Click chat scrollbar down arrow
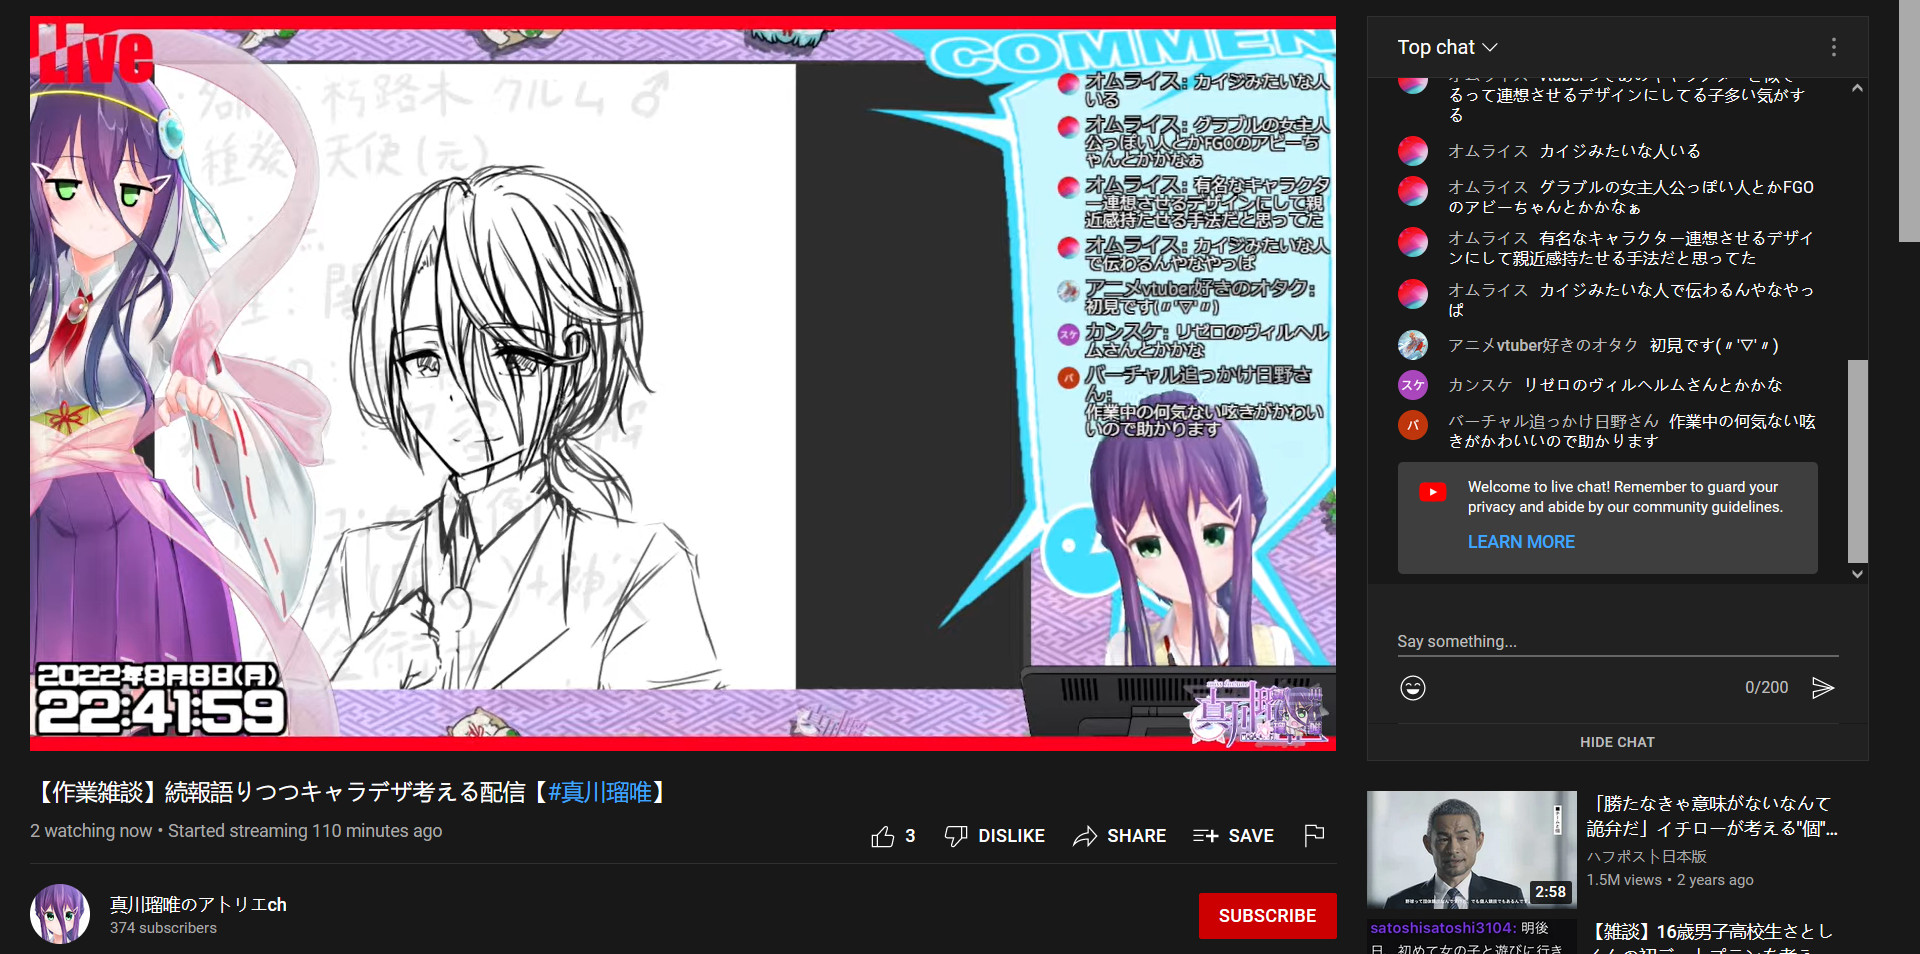The image size is (1920, 954). coord(1857,574)
